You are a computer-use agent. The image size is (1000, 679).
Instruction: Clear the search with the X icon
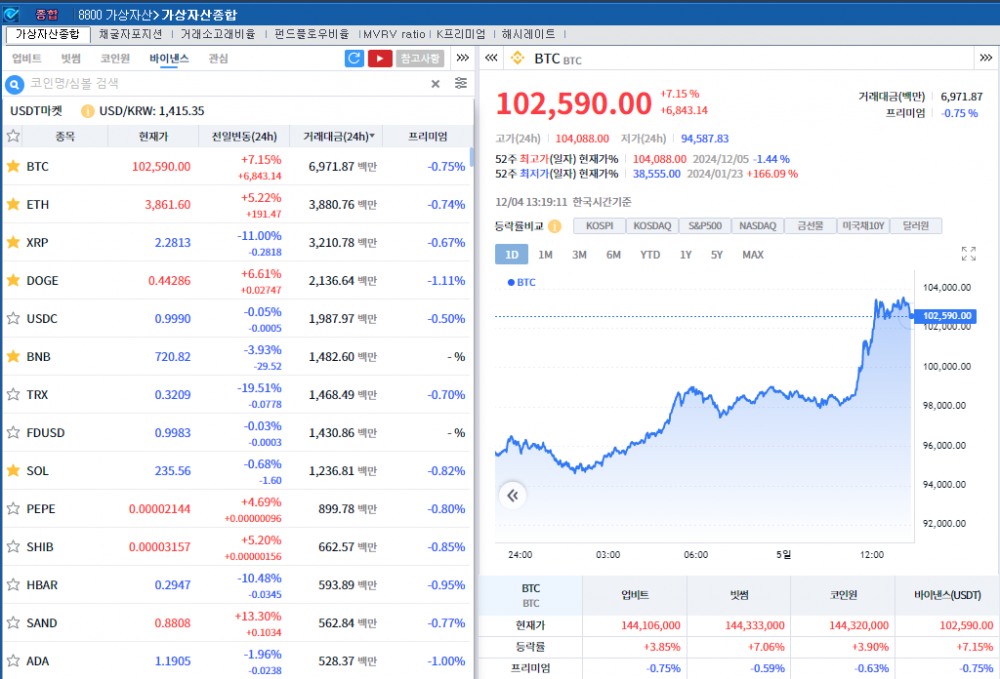(436, 83)
